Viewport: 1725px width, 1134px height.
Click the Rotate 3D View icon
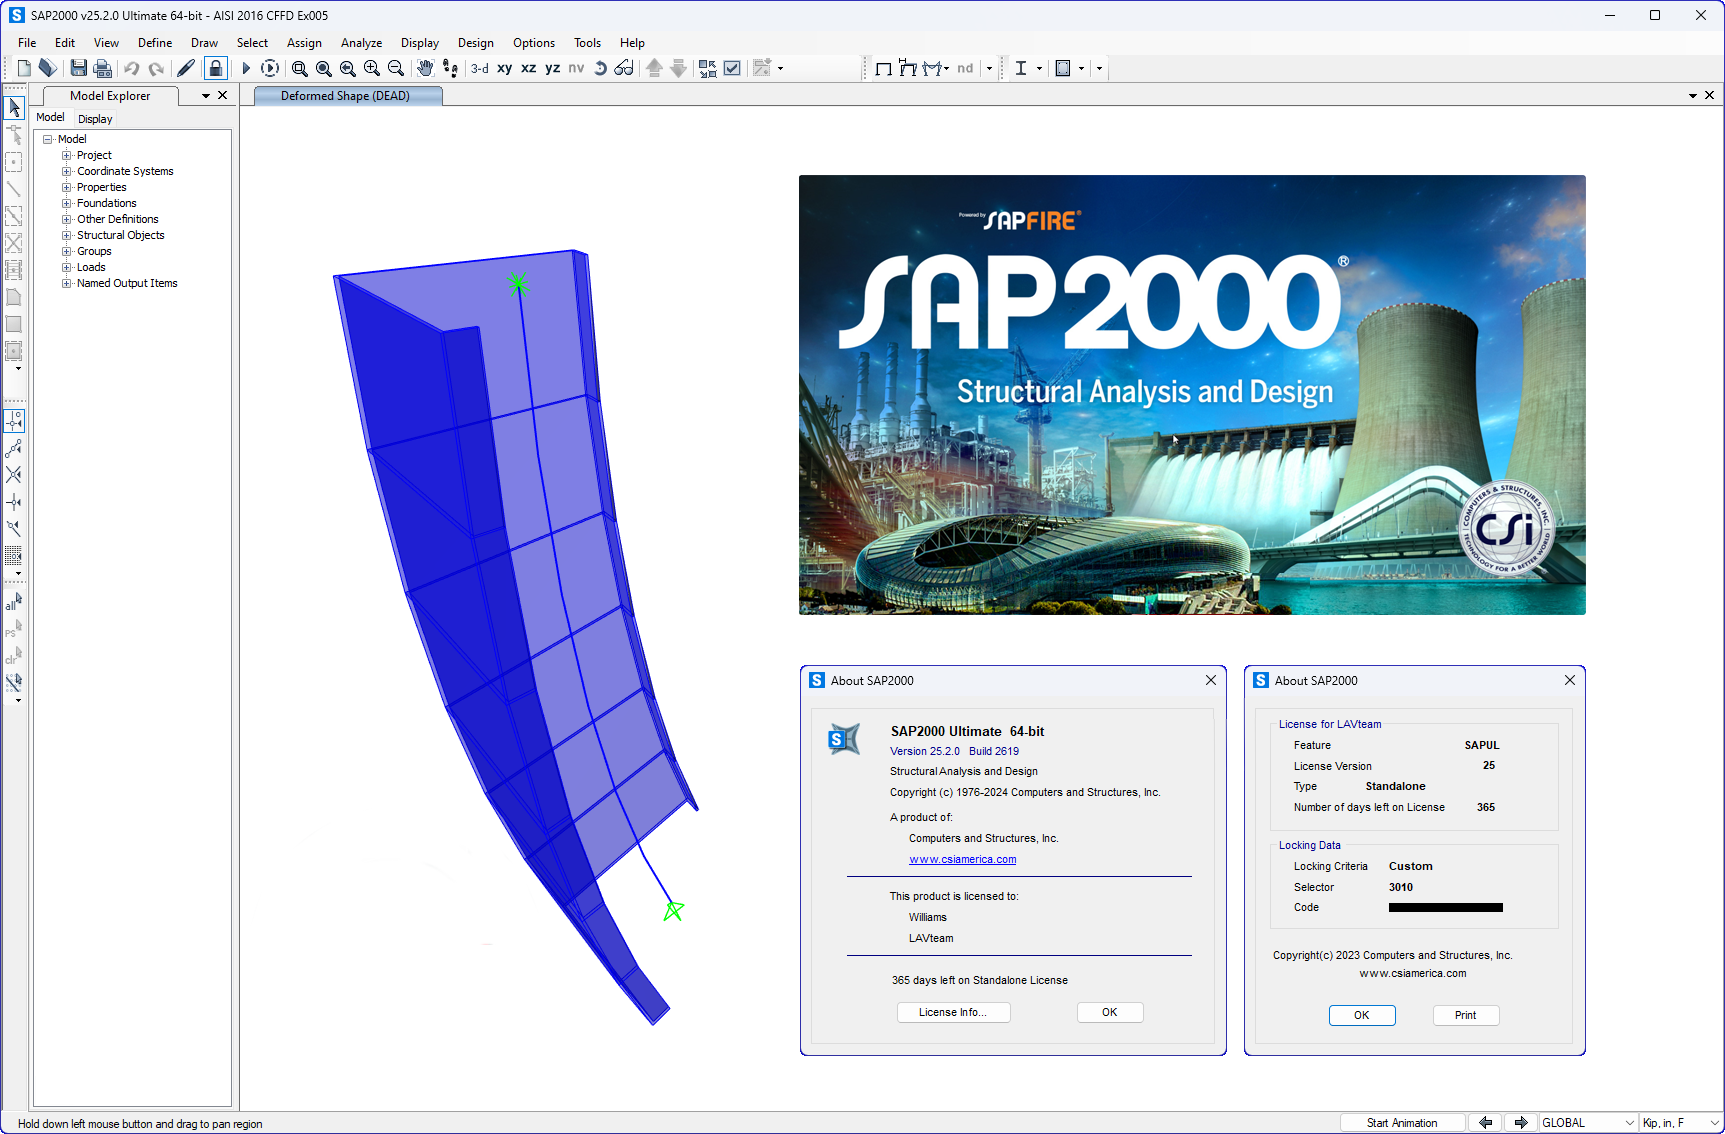(600, 68)
